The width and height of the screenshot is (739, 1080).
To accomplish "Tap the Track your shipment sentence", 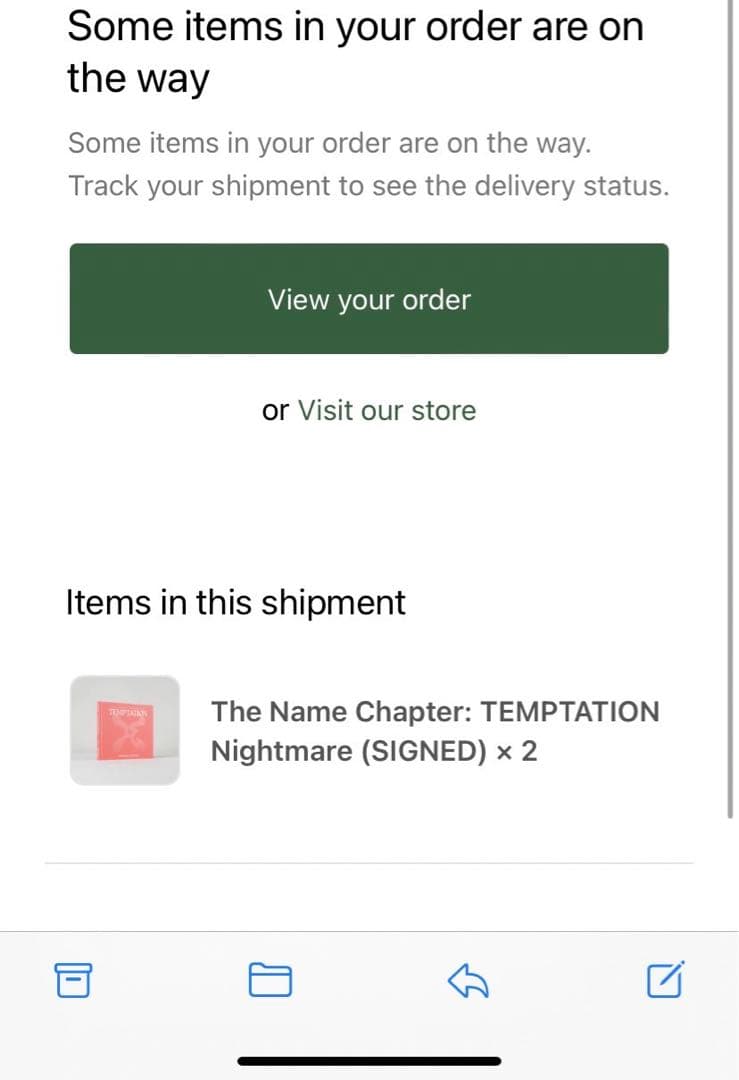I will (x=368, y=186).
